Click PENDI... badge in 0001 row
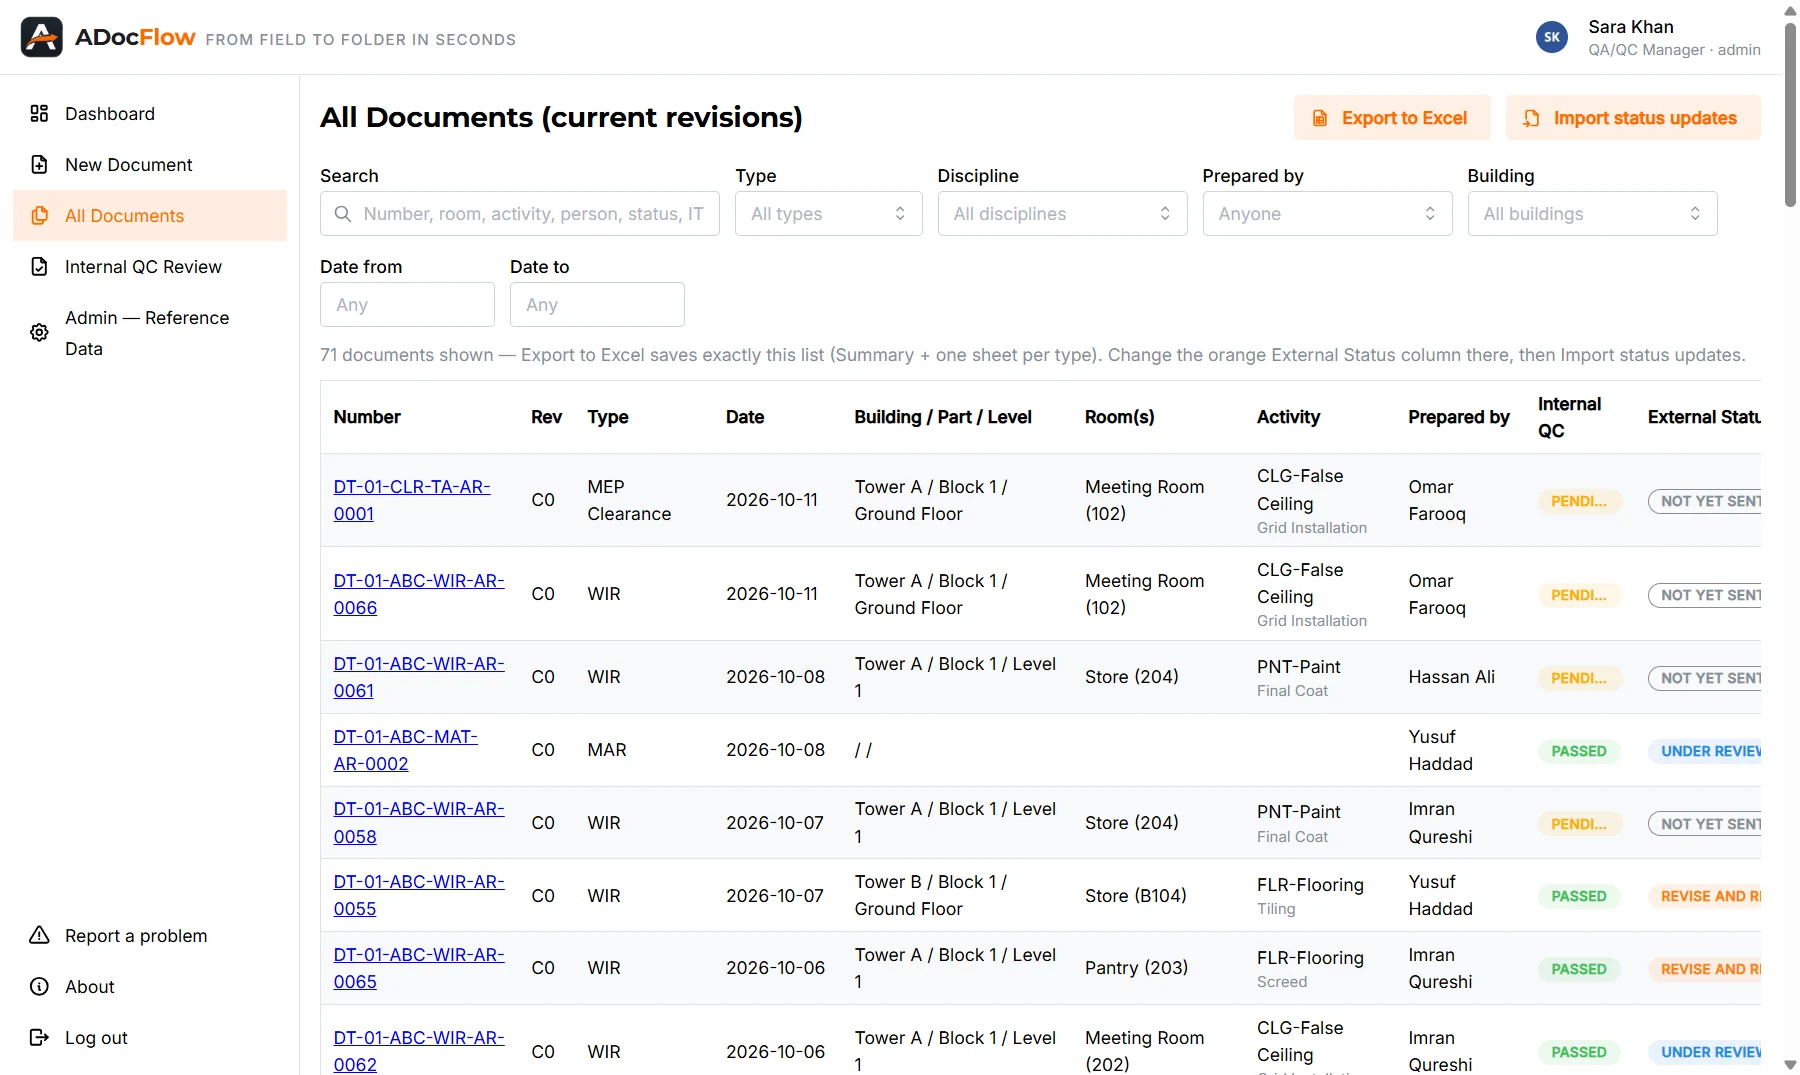Image resolution: width=1800 pixels, height=1075 pixels. coord(1578,501)
